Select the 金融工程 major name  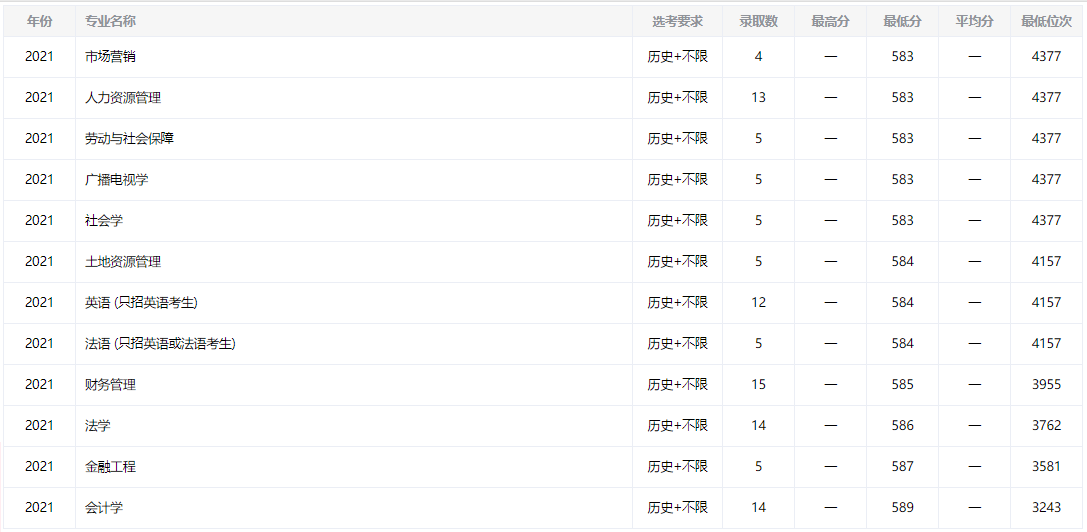(x=110, y=467)
